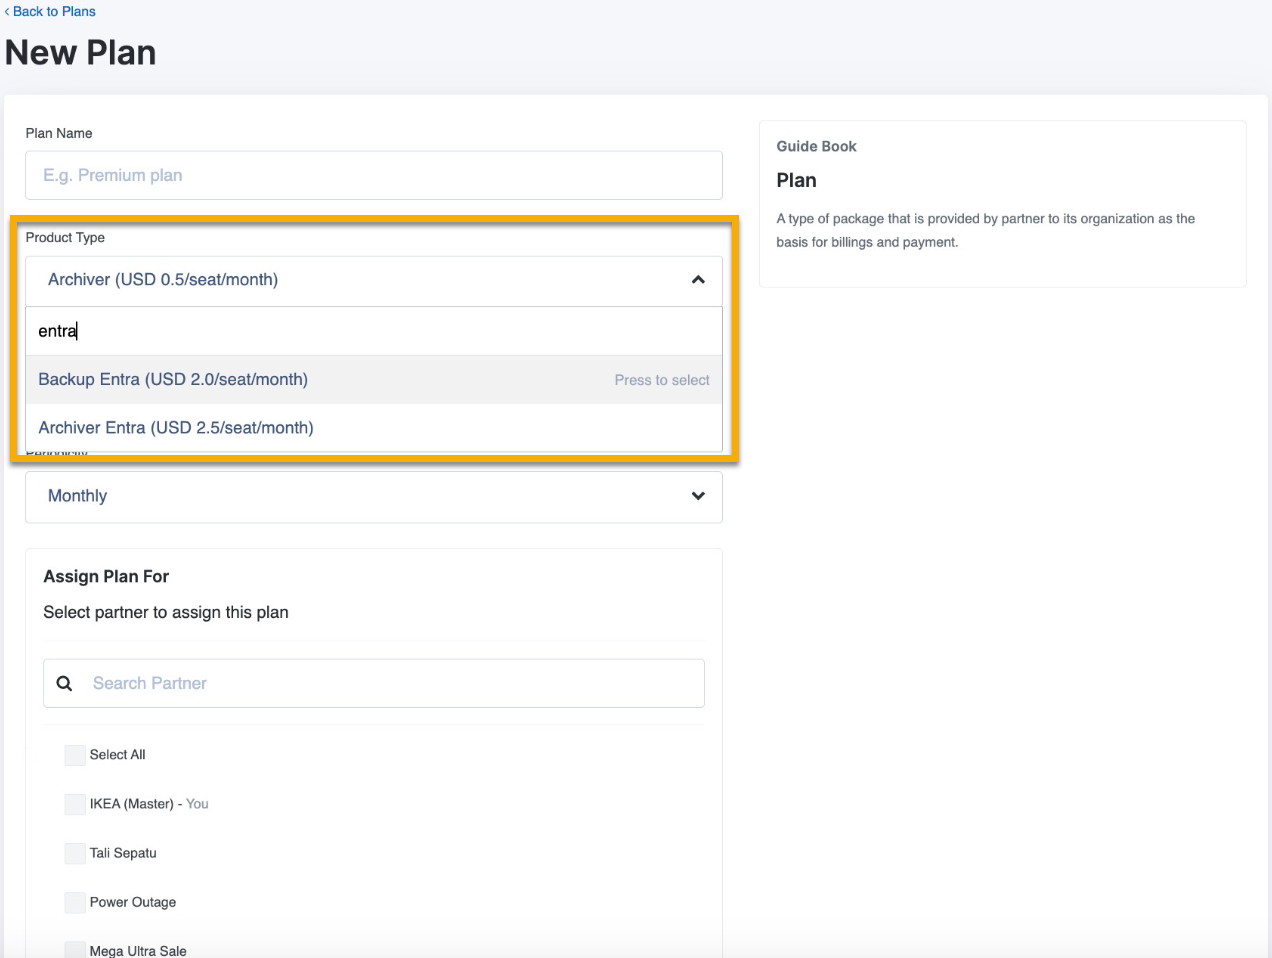Image resolution: width=1272 pixels, height=958 pixels.
Task: Tick the IKEA (Master) checkbox
Action: point(75,804)
